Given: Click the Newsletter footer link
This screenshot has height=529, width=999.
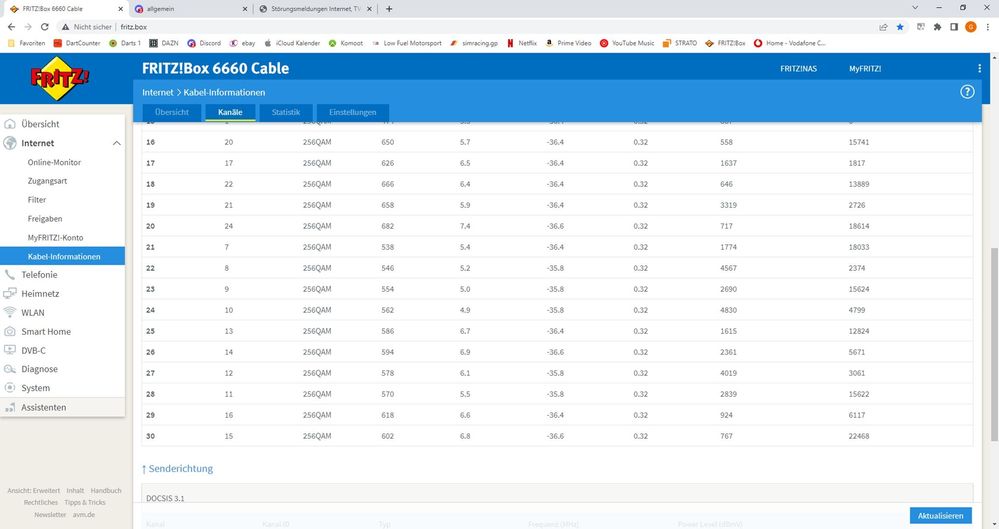Looking at the screenshot, I should tap(50, 515).
